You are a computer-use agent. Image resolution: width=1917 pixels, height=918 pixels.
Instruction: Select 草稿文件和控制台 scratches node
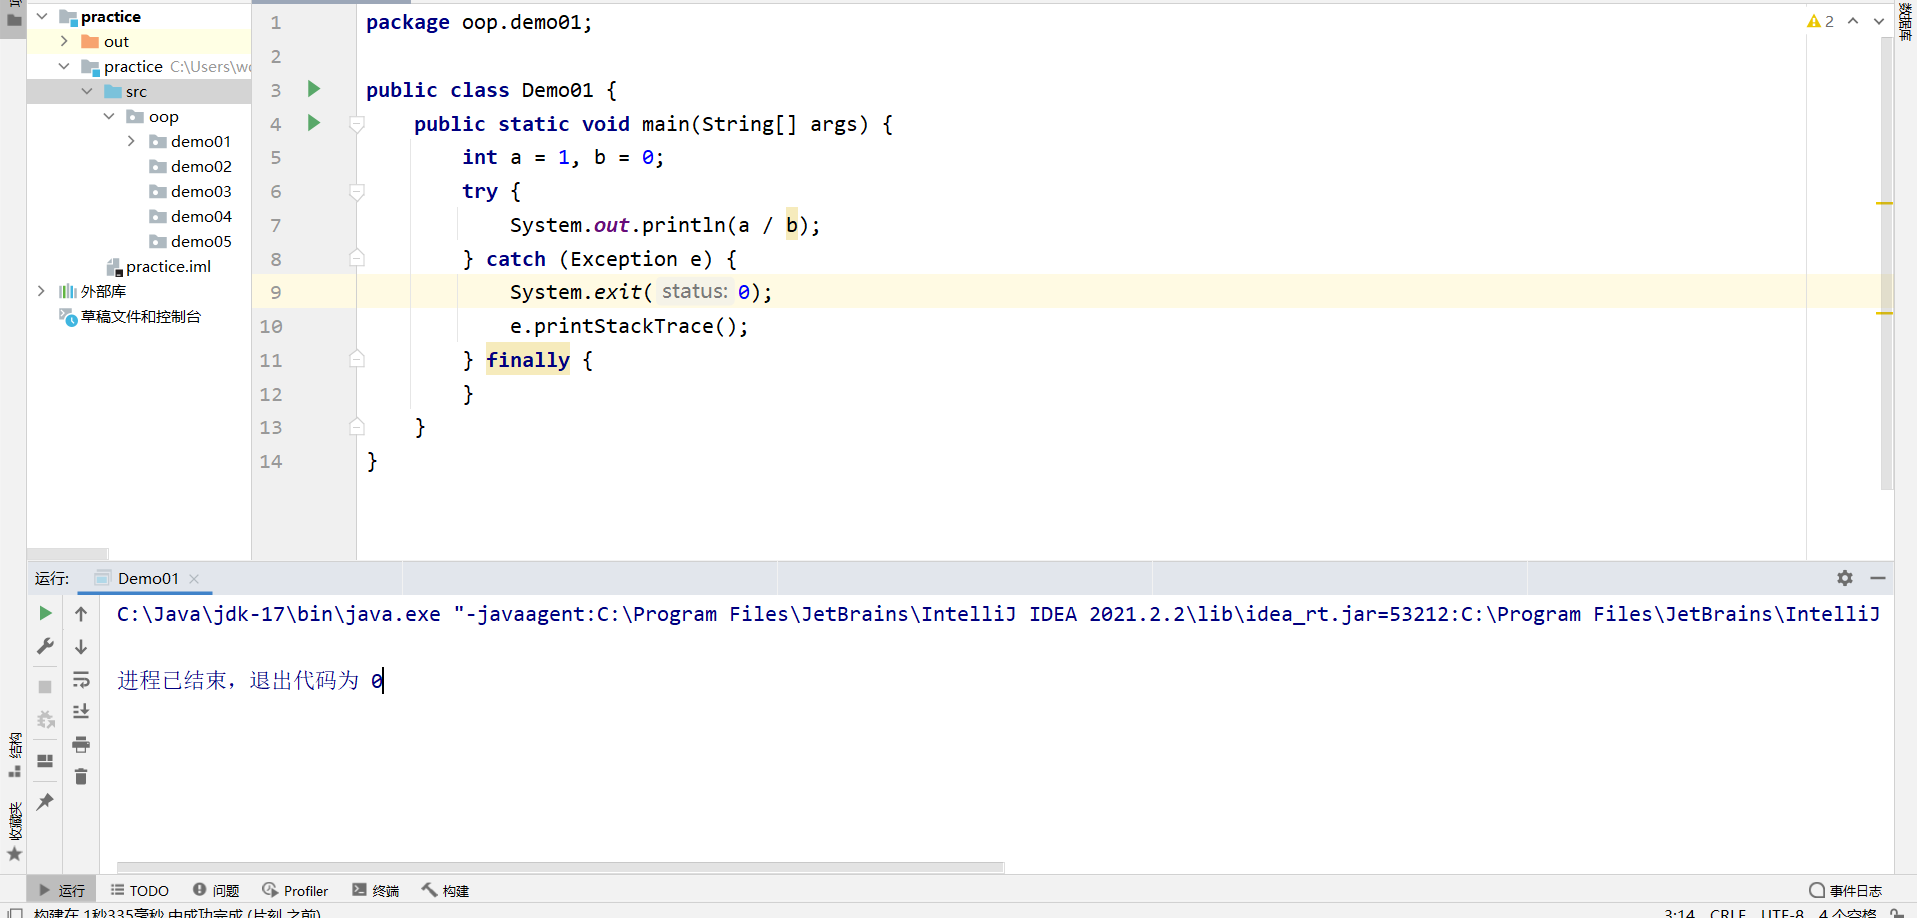pos(131,316)
